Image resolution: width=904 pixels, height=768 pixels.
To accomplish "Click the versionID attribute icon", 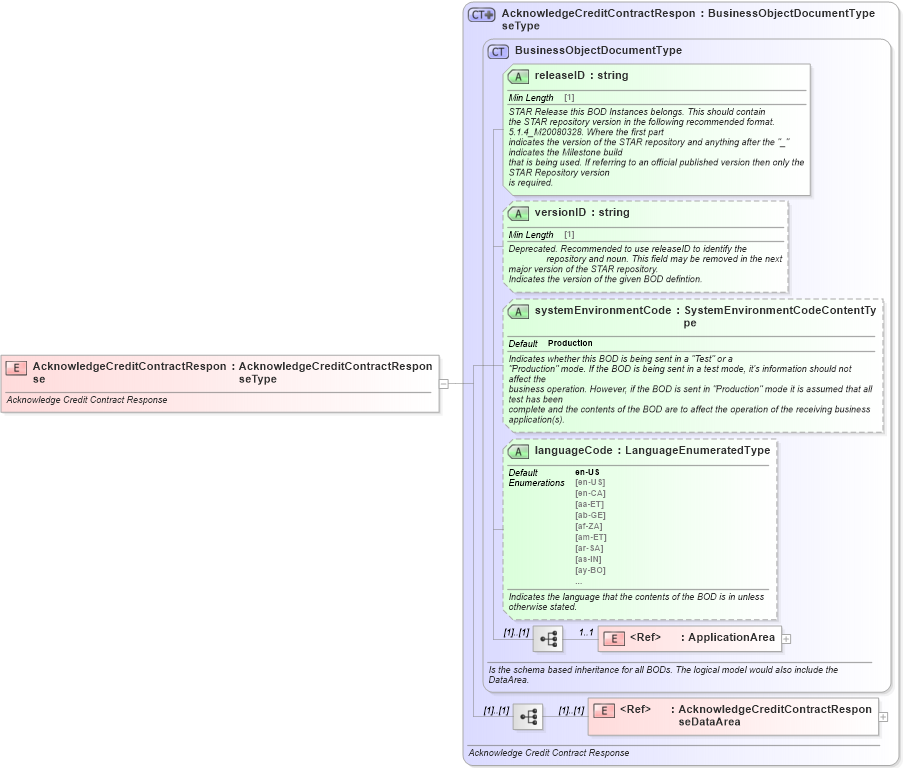I will pyautogui.click(x=518, y=213).
